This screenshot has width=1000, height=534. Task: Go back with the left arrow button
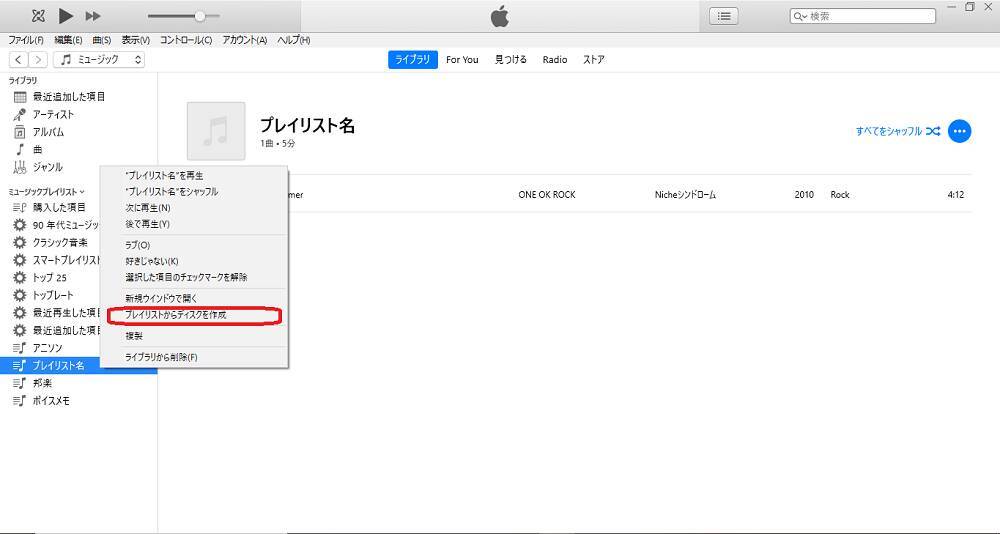[x=18, y=60]
